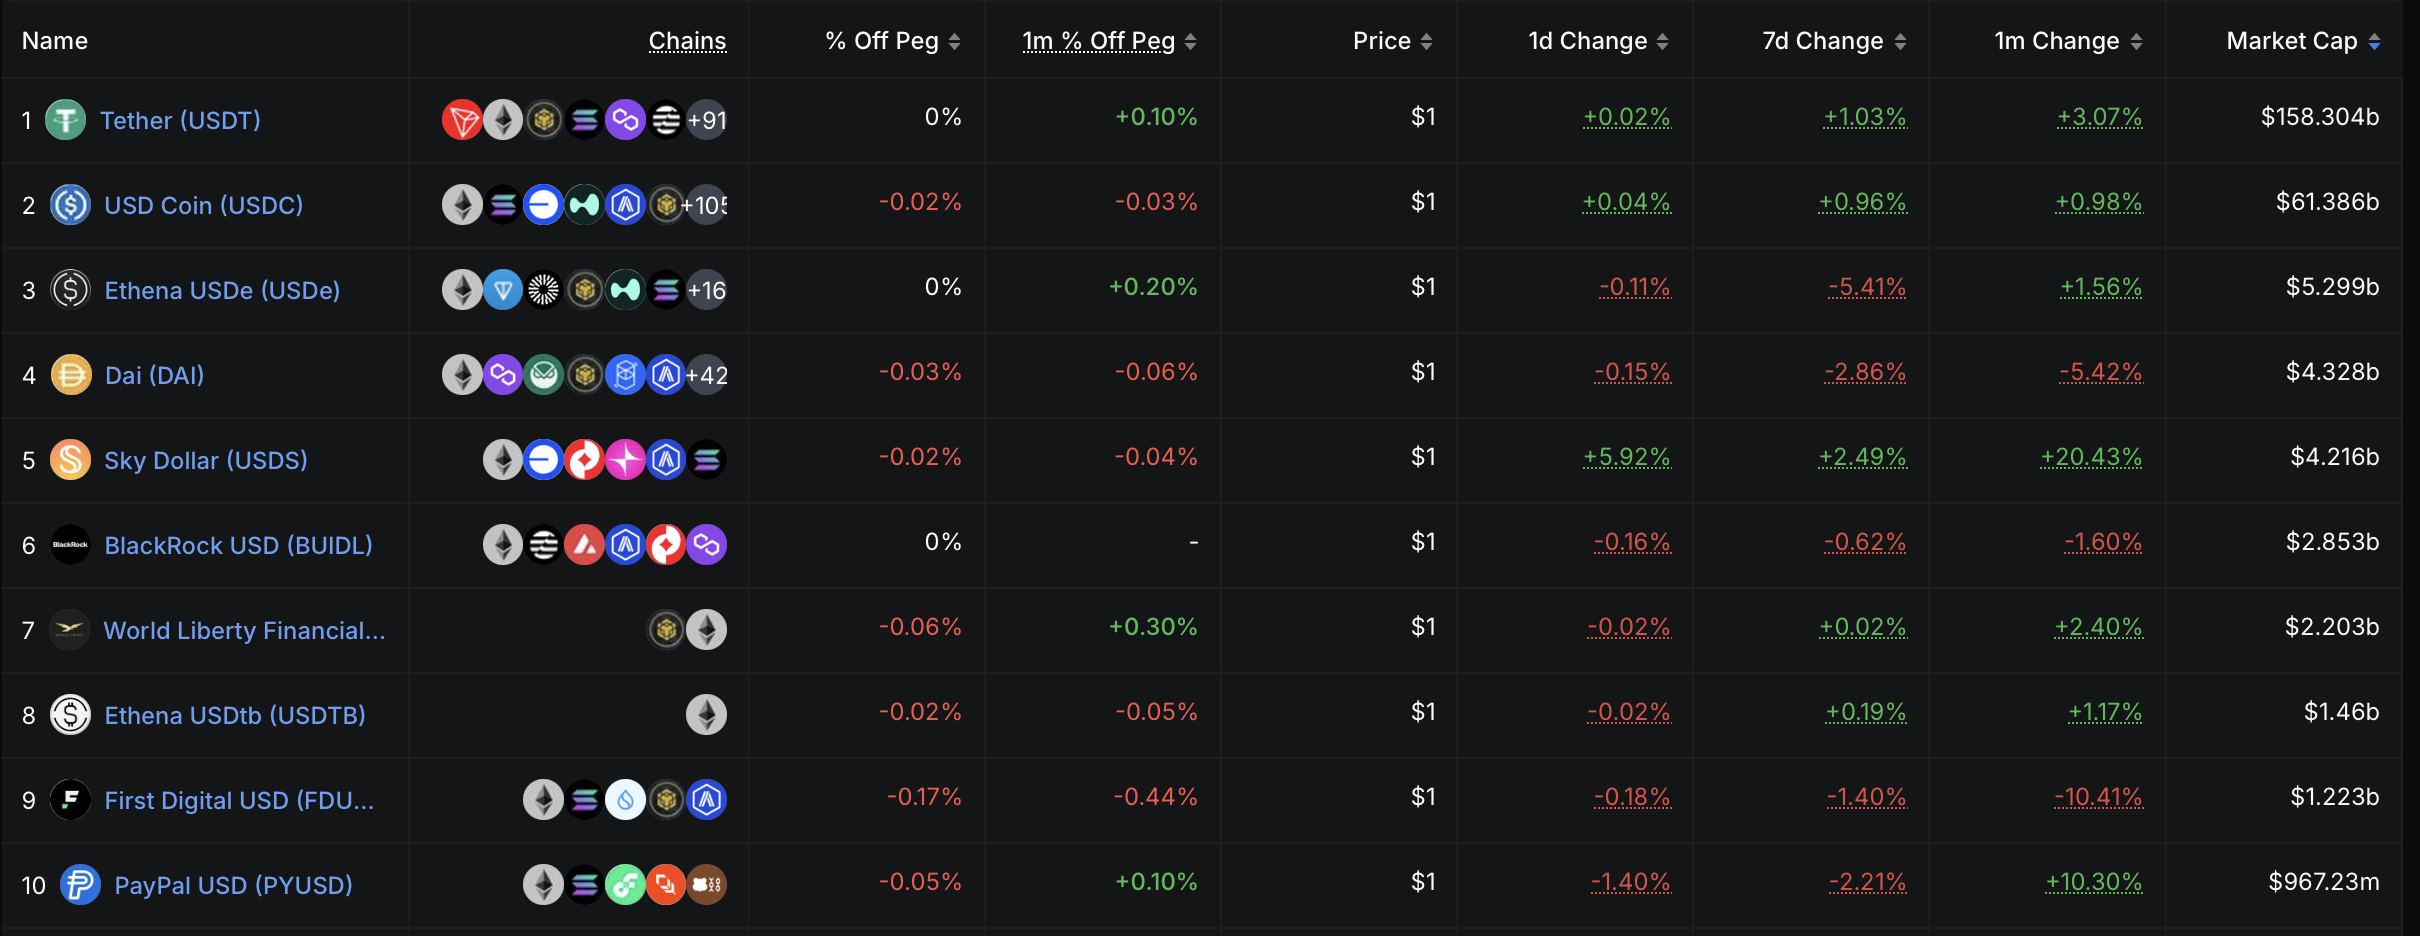
Task: Click the BlackRock USD logo icon
Action: [x=70, y=545]
